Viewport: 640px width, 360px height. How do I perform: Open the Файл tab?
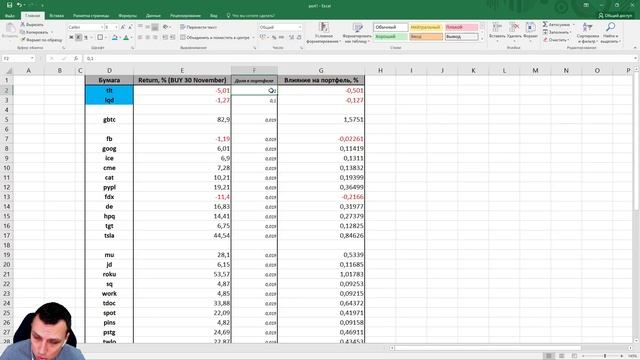coord(10,16)
